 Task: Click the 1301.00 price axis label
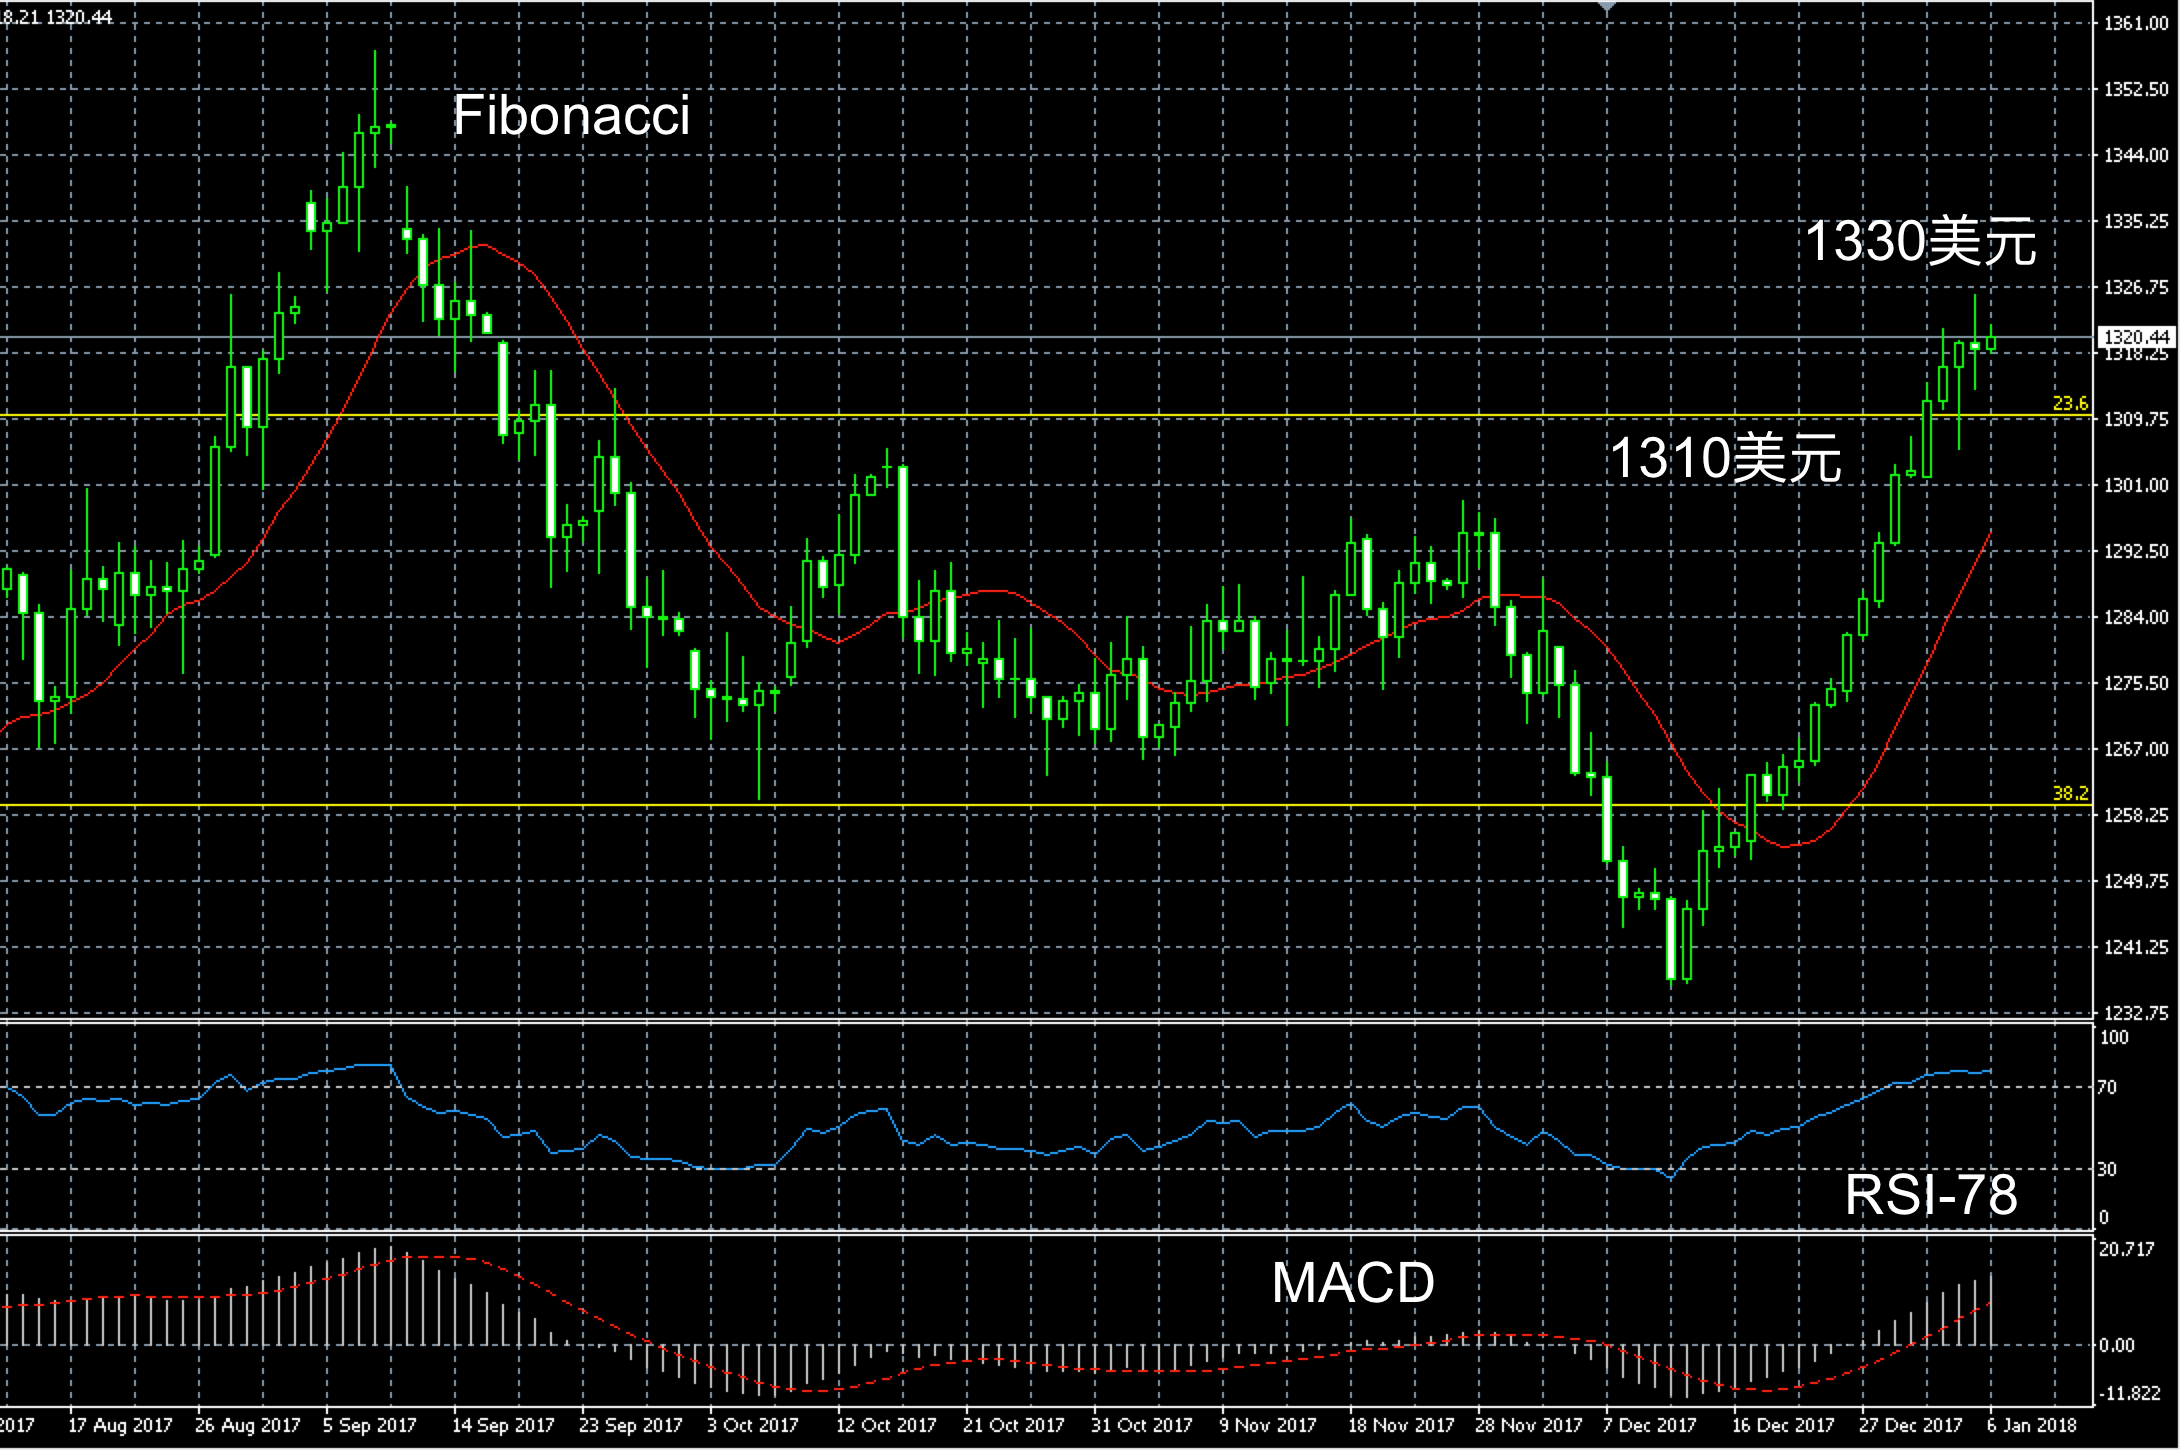click(2136, 485)
